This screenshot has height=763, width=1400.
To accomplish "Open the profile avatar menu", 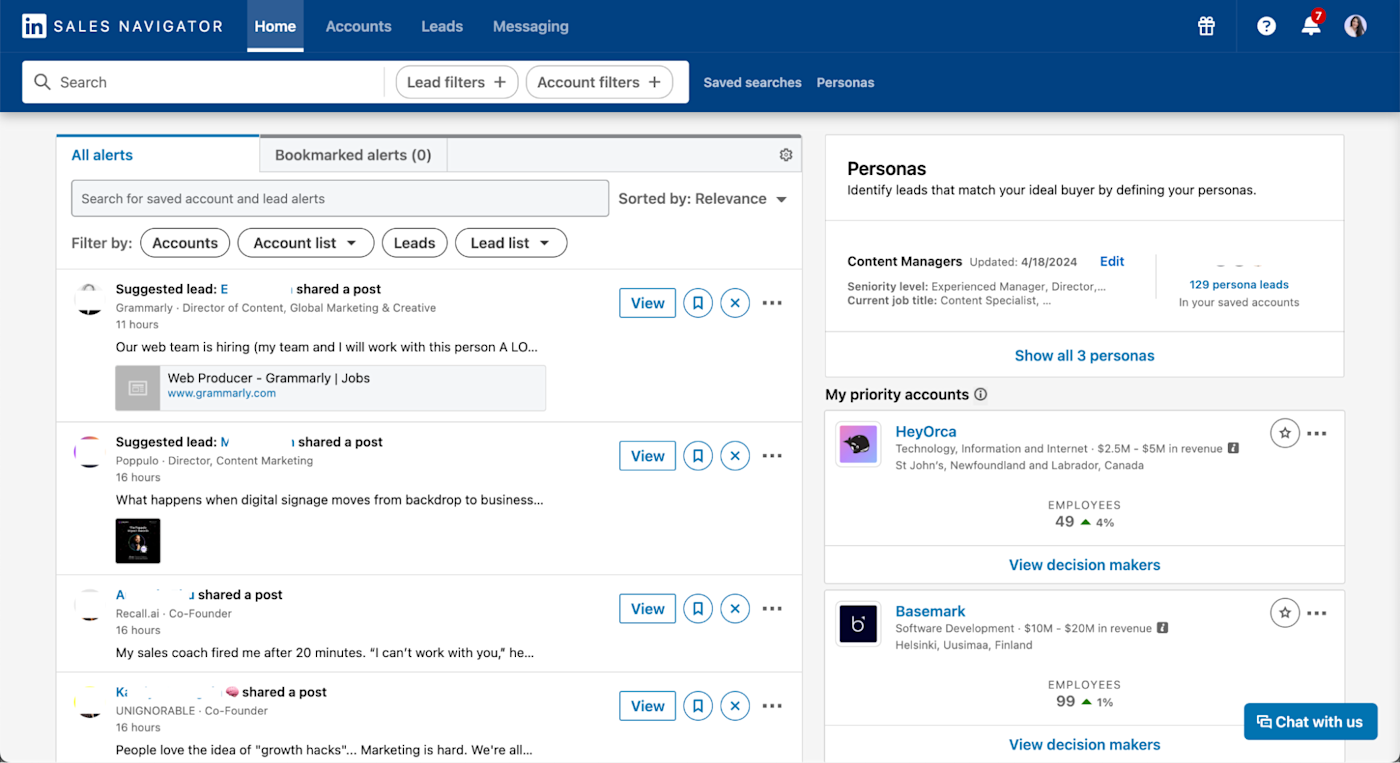I will pyautogui.click(x=1355, y=26).
